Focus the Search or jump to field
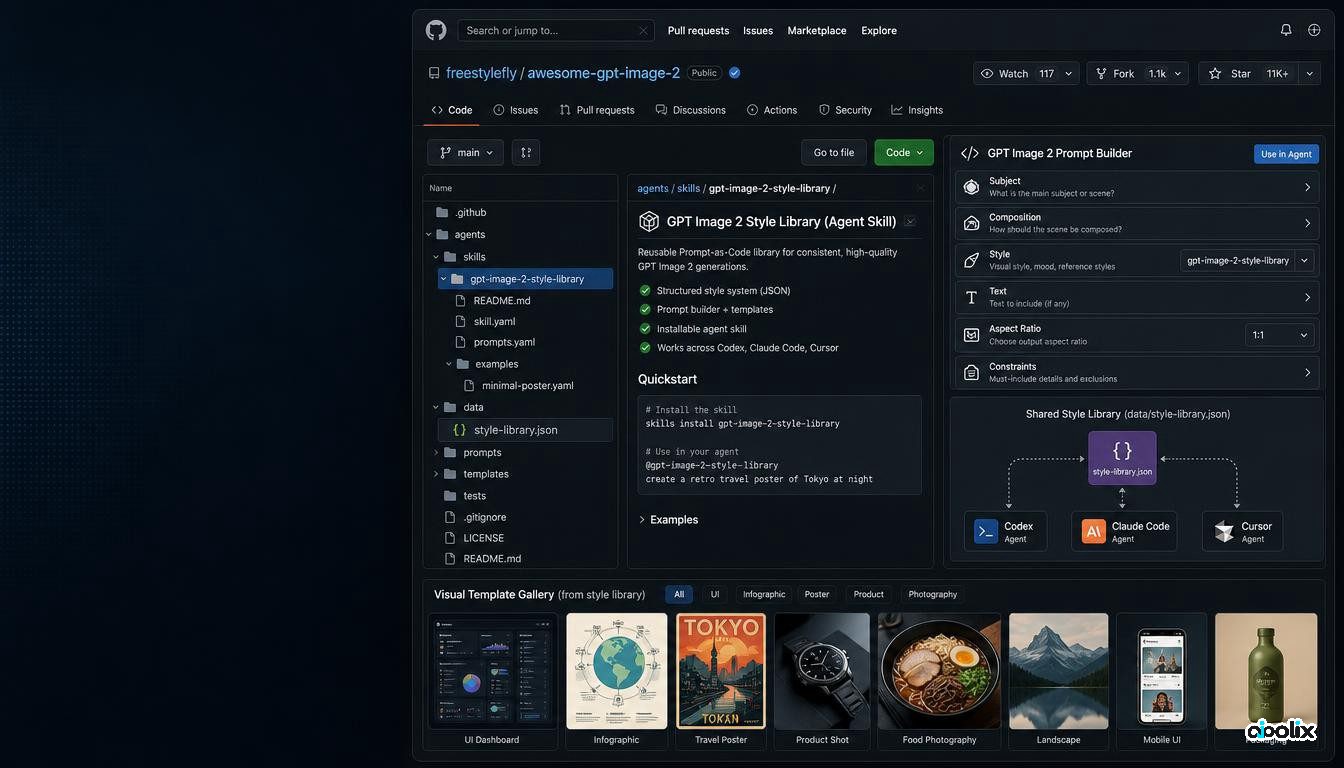 (x=556, y=31)
